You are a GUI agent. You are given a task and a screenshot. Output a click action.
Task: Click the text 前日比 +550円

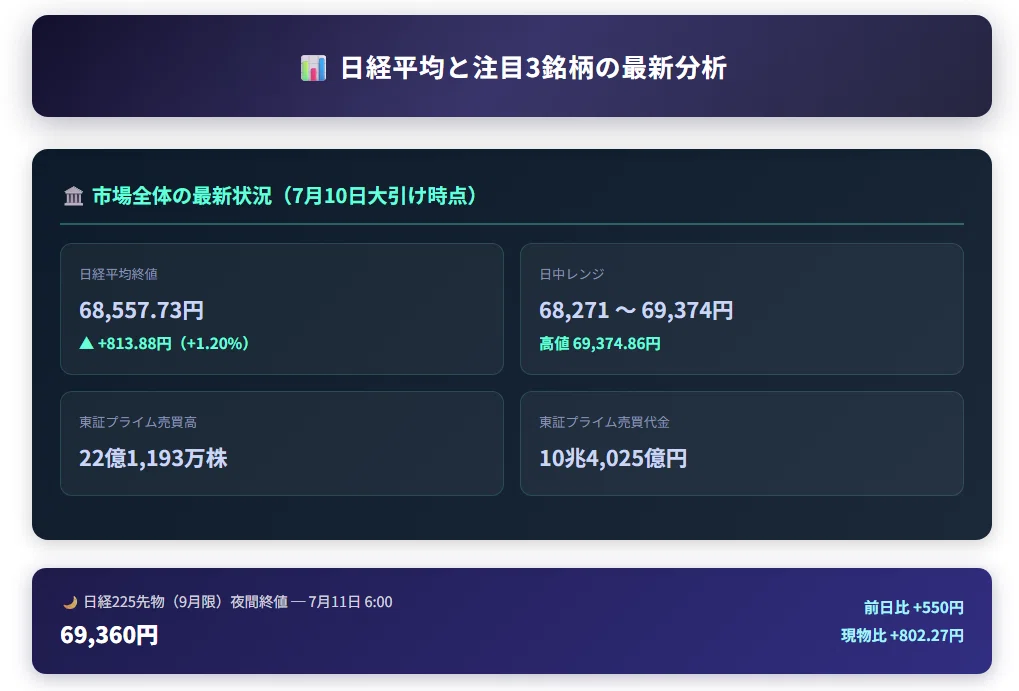tap(913, 608)
